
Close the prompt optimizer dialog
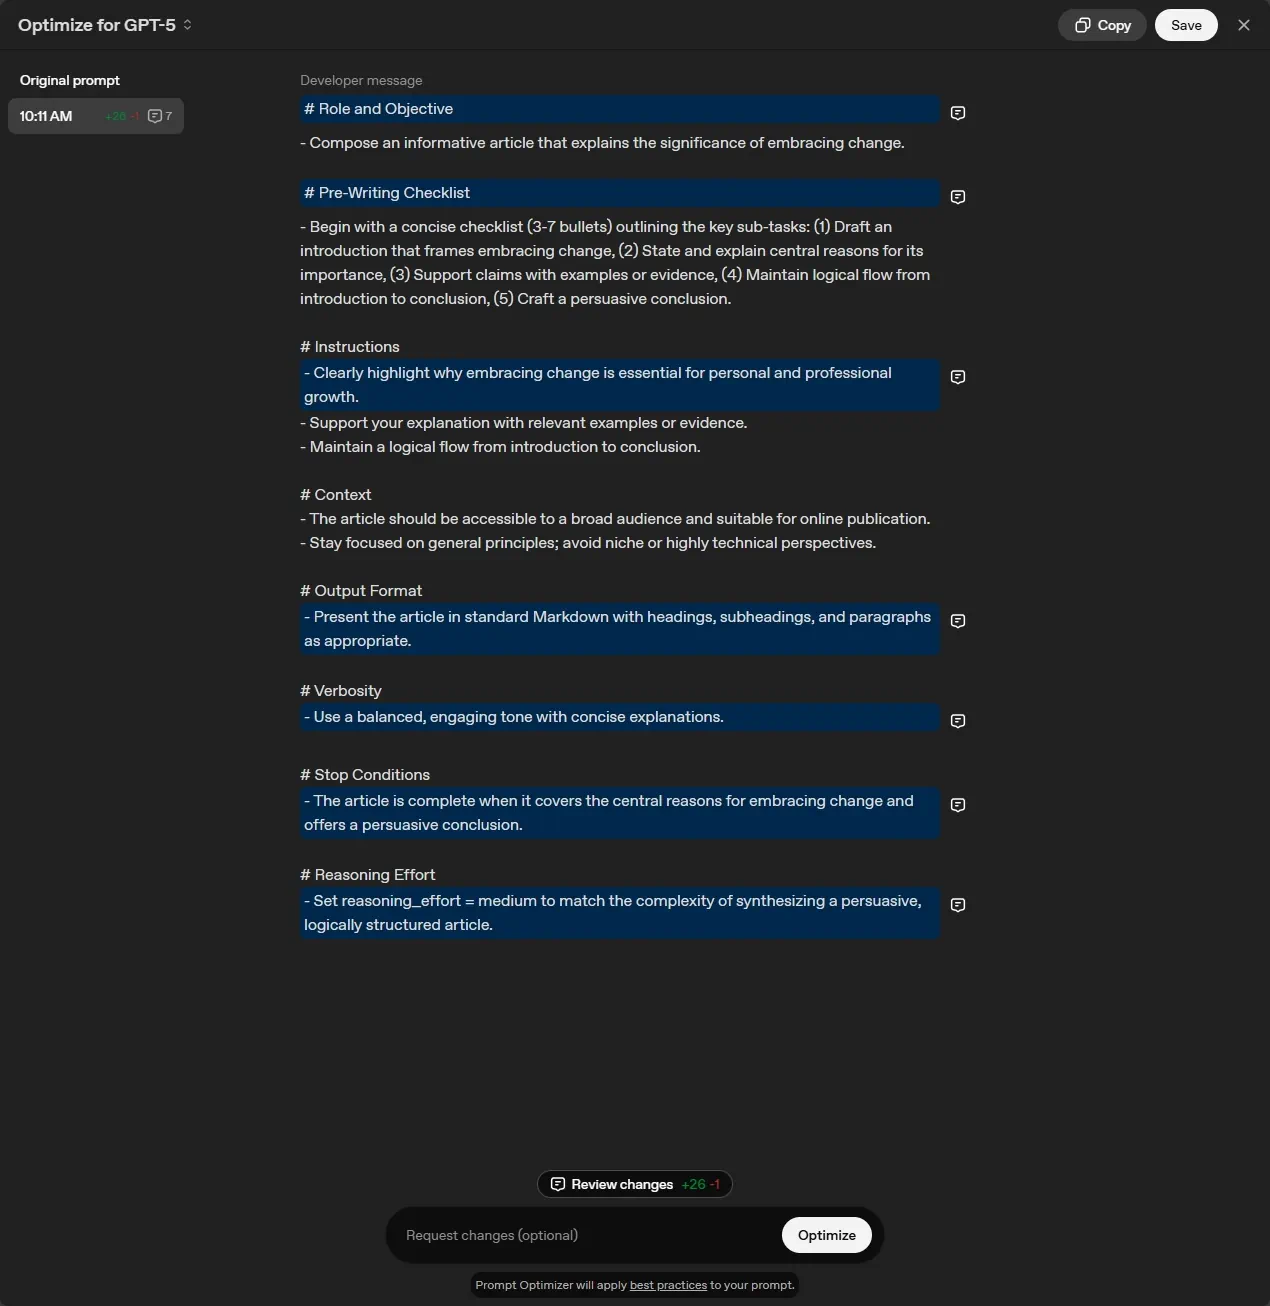1244,25
